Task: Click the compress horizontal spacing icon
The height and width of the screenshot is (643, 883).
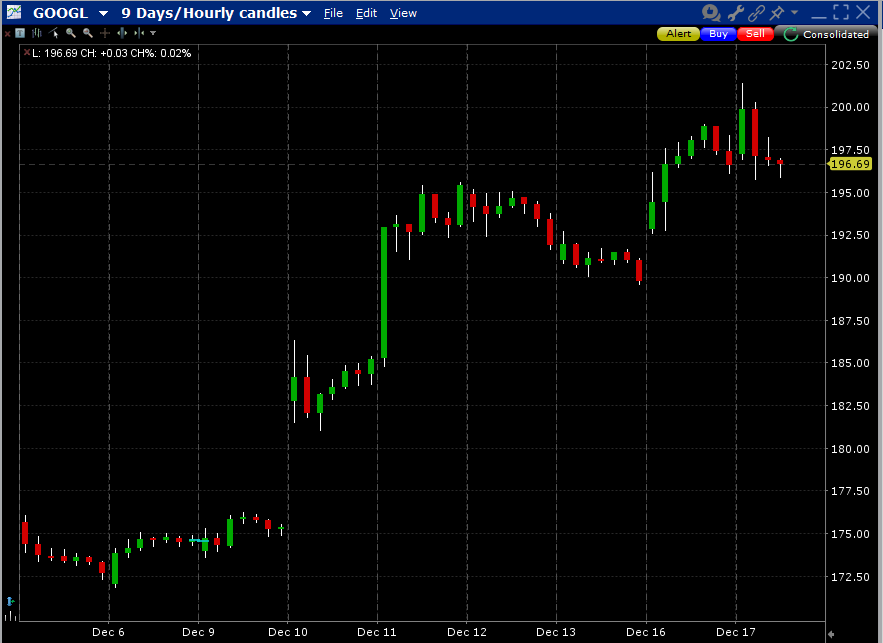Action: point(139,33)
